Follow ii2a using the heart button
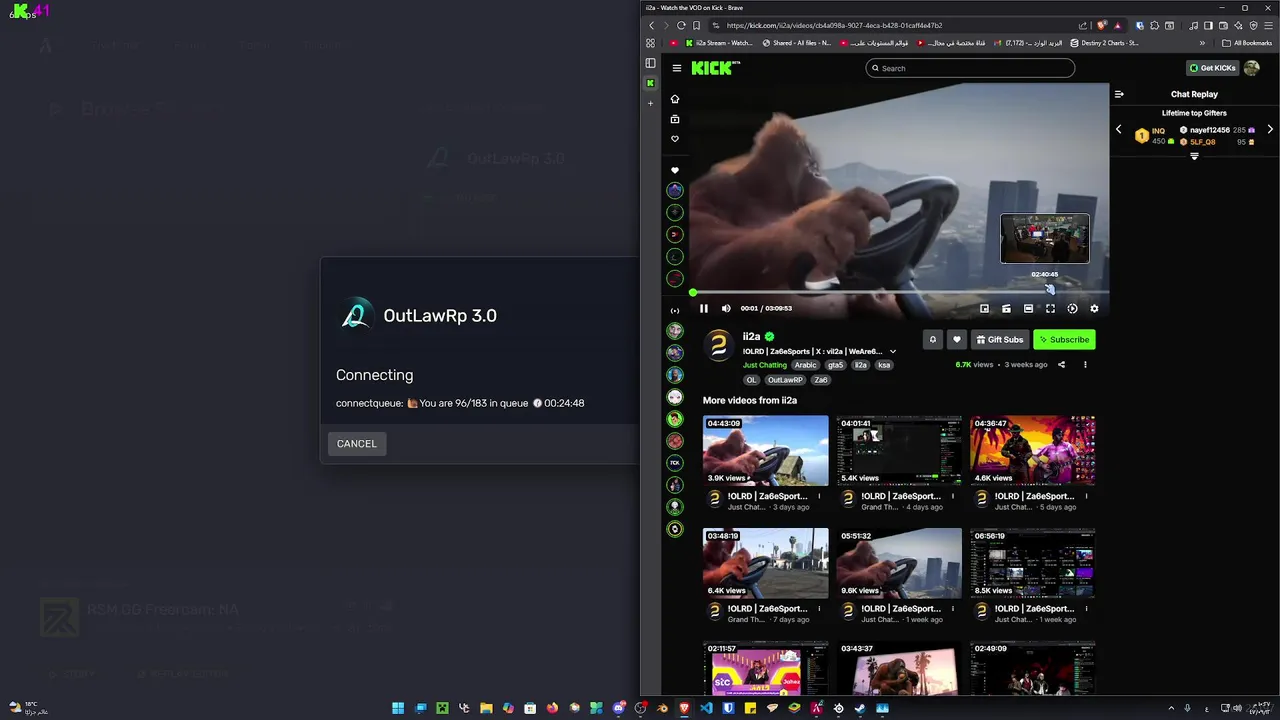This screenshot has height=720, width=1280. point(957,340)
